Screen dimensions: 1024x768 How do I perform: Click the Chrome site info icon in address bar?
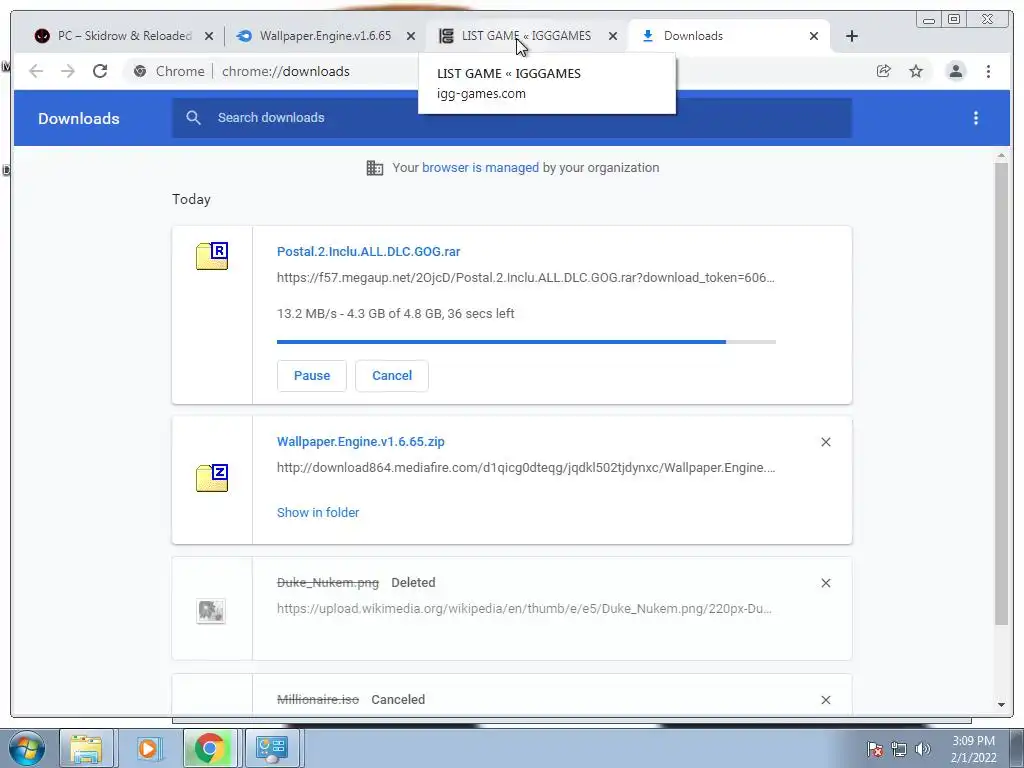point(140,71)
